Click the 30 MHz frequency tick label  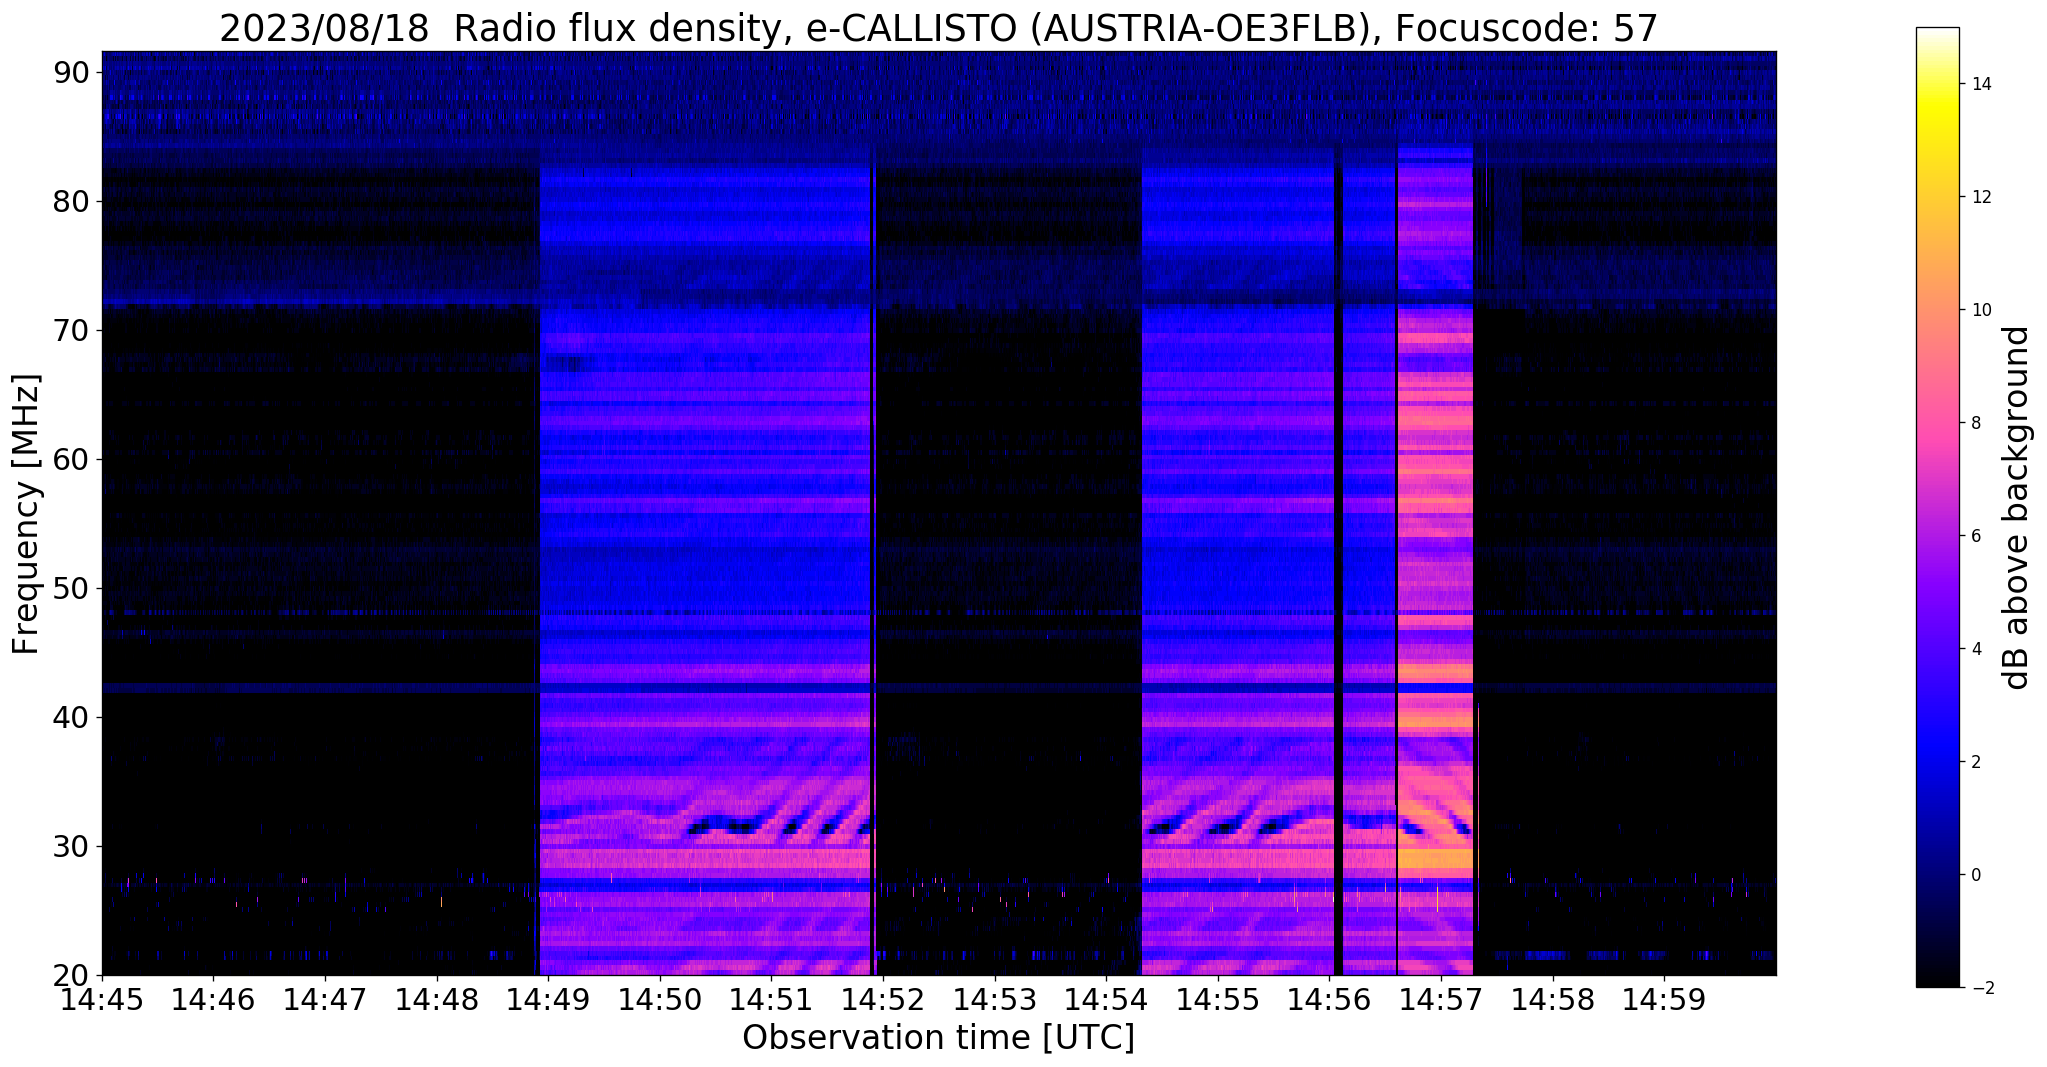[x=73, y=847]
